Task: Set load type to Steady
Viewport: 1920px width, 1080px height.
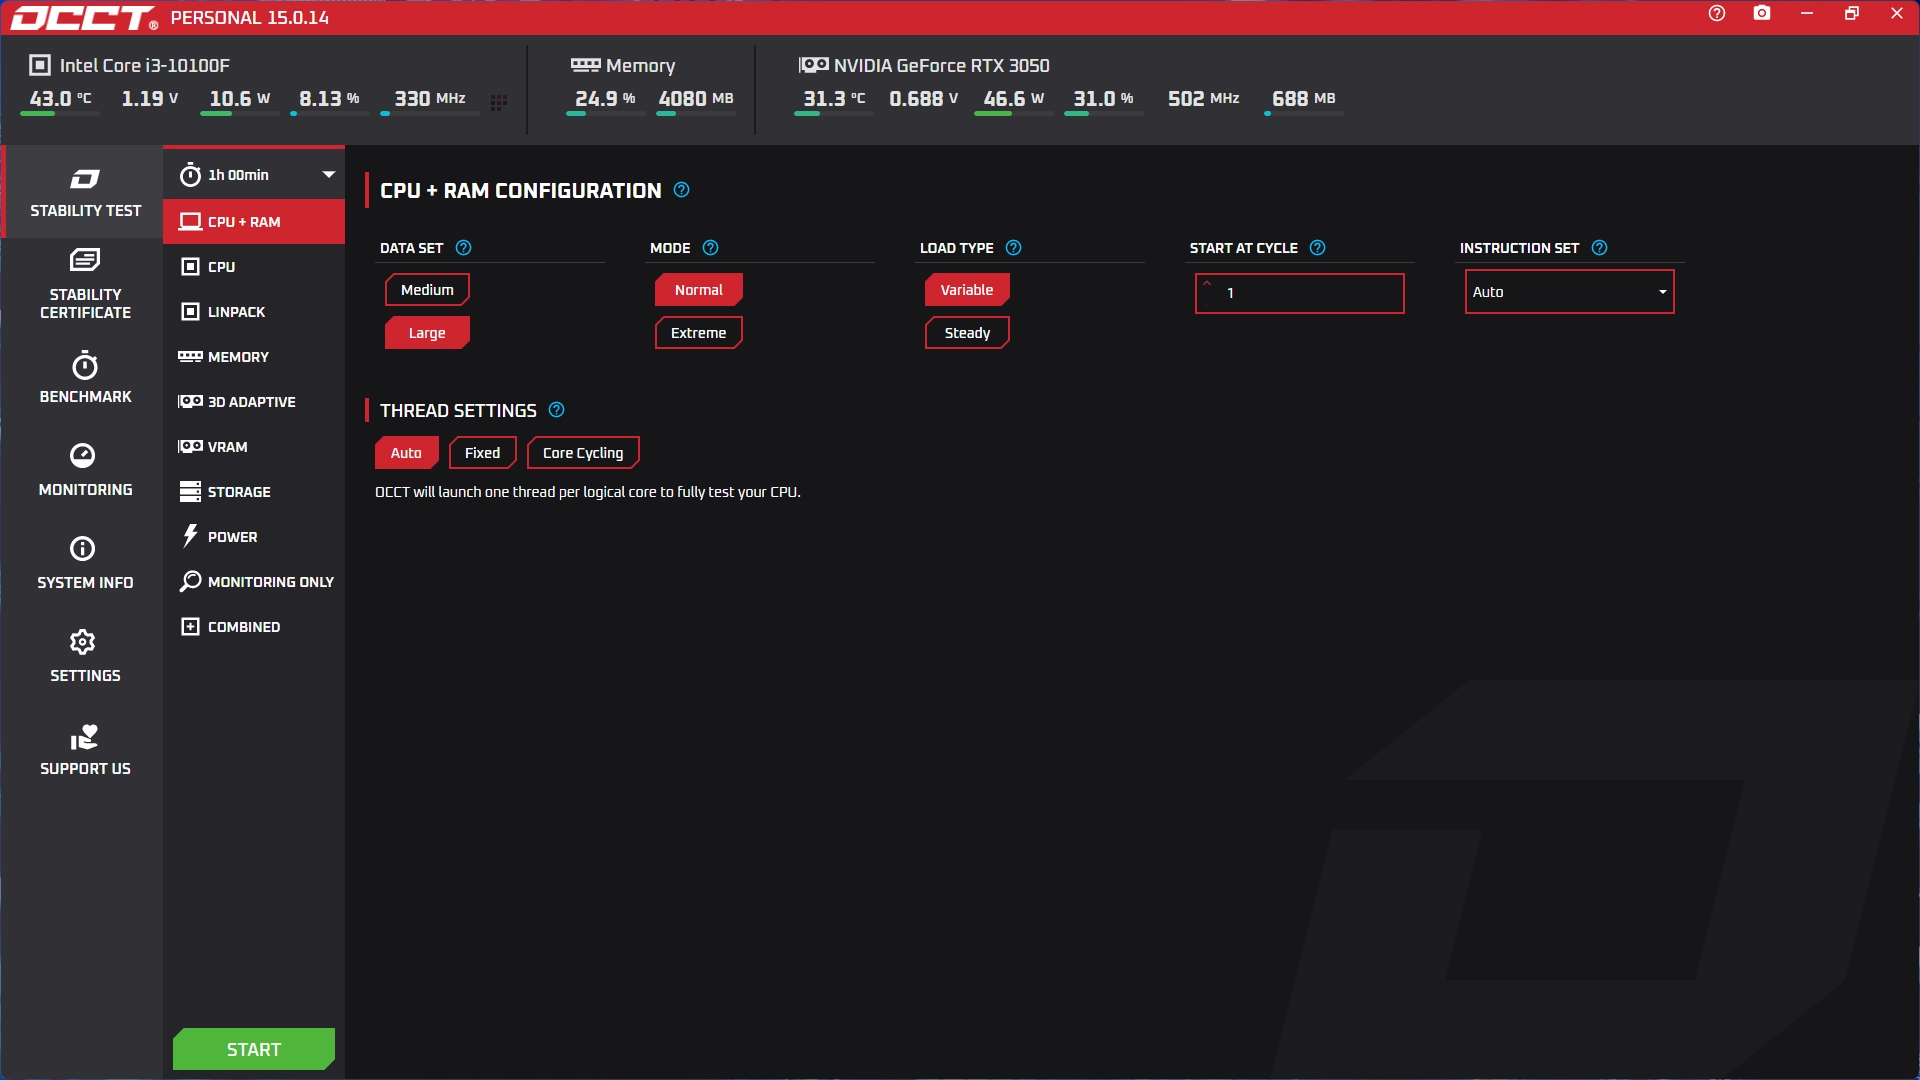Action: 967,333
